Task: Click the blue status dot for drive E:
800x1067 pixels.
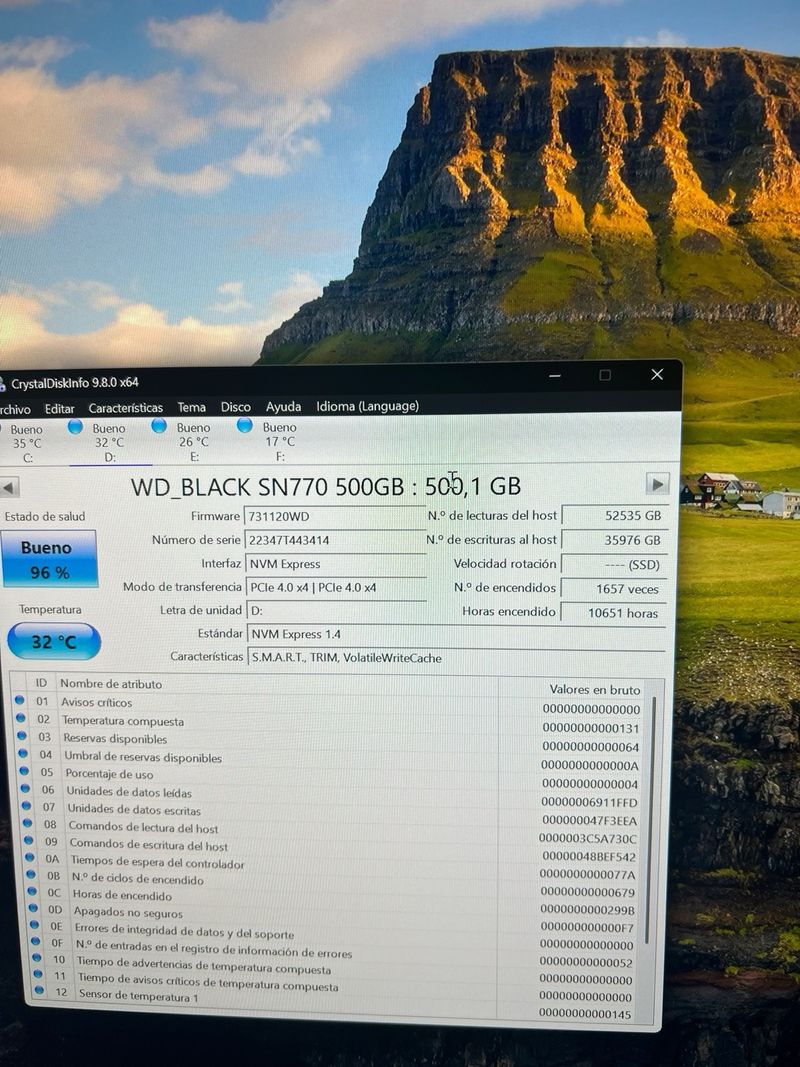Action: point(159,426)
